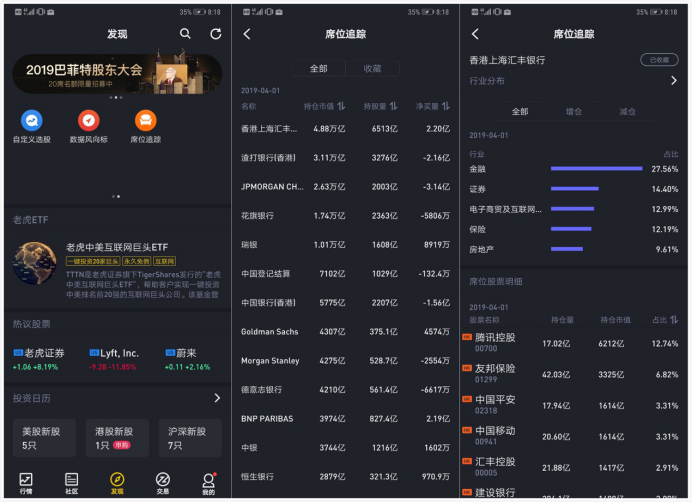Switch to 社区 community tab in bottom bar
Image resolution: width=692 pixels, height=502 pixels.
[x=71, y=483]
